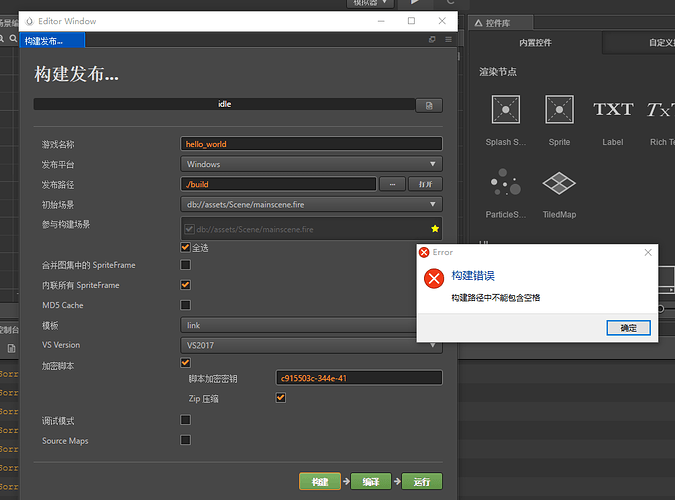Click the 脚本加密密钥 key input field
Screen dimensions: 675x500
click(x=359, y=378)
